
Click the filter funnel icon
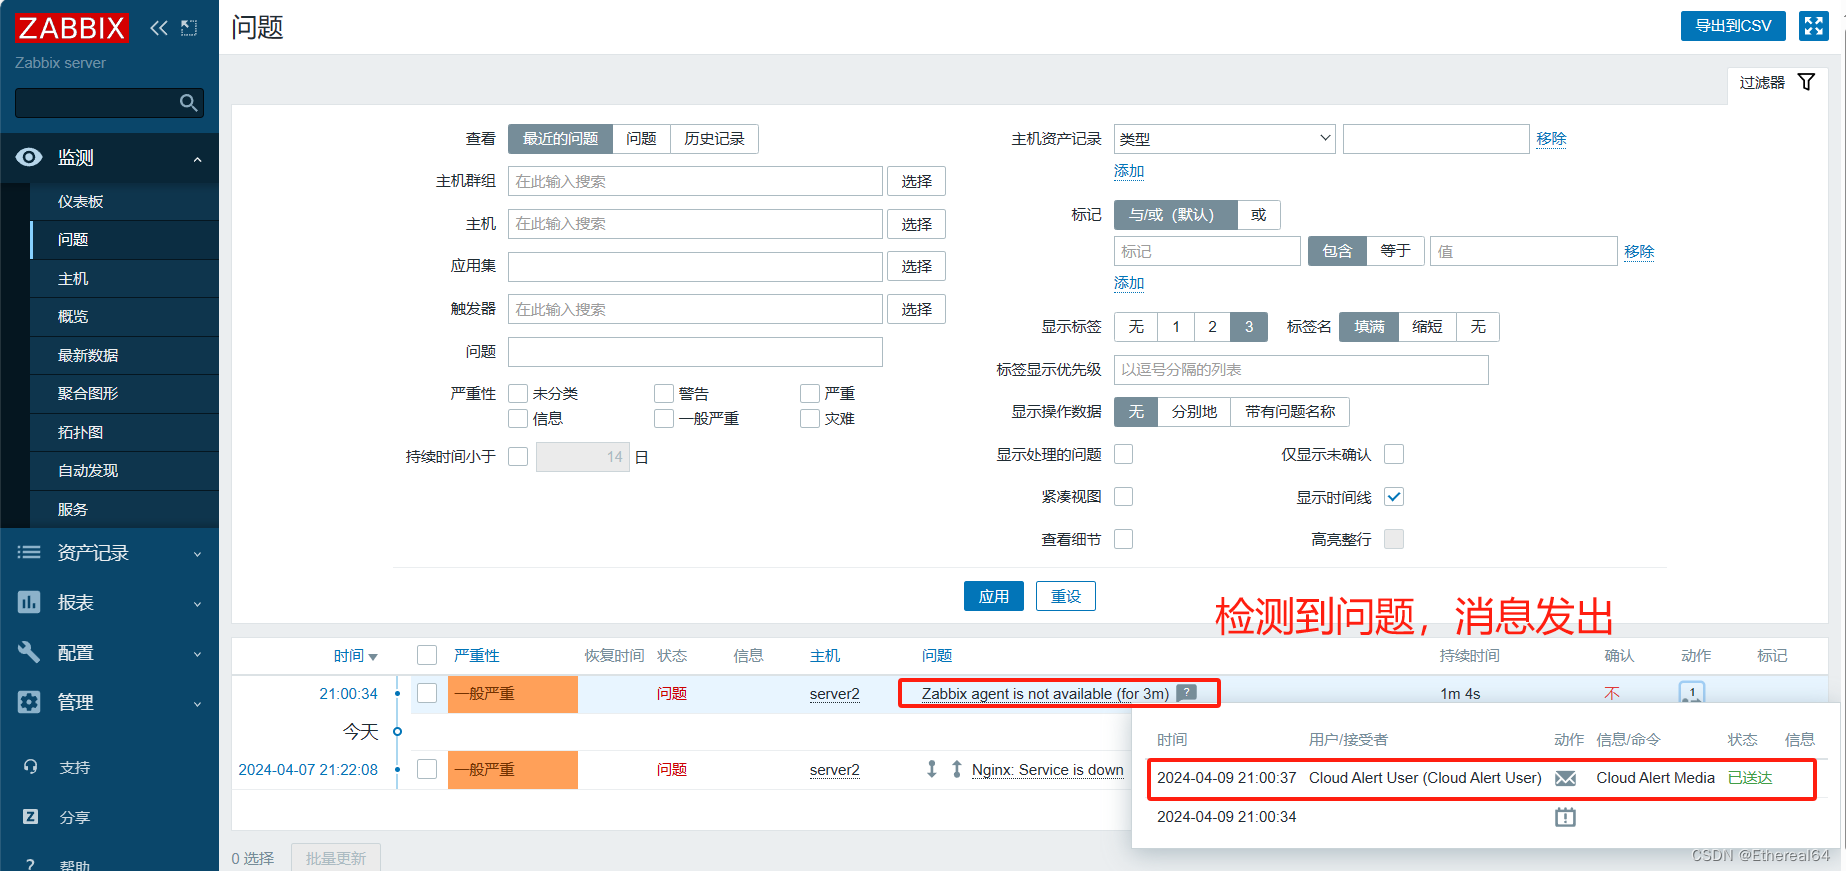[x=1806, y=82]
